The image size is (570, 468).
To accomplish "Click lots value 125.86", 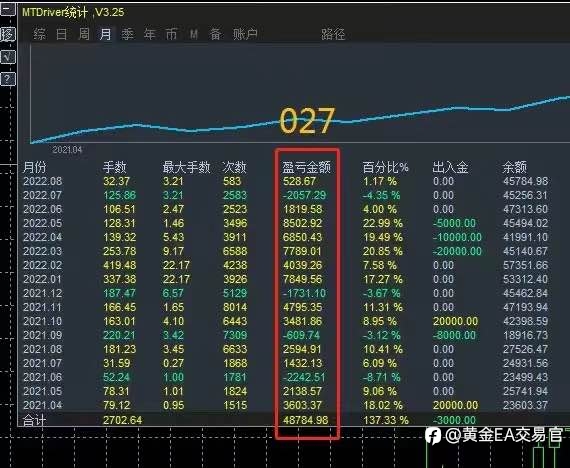I will pyautogui.click(x=120, y=195).
